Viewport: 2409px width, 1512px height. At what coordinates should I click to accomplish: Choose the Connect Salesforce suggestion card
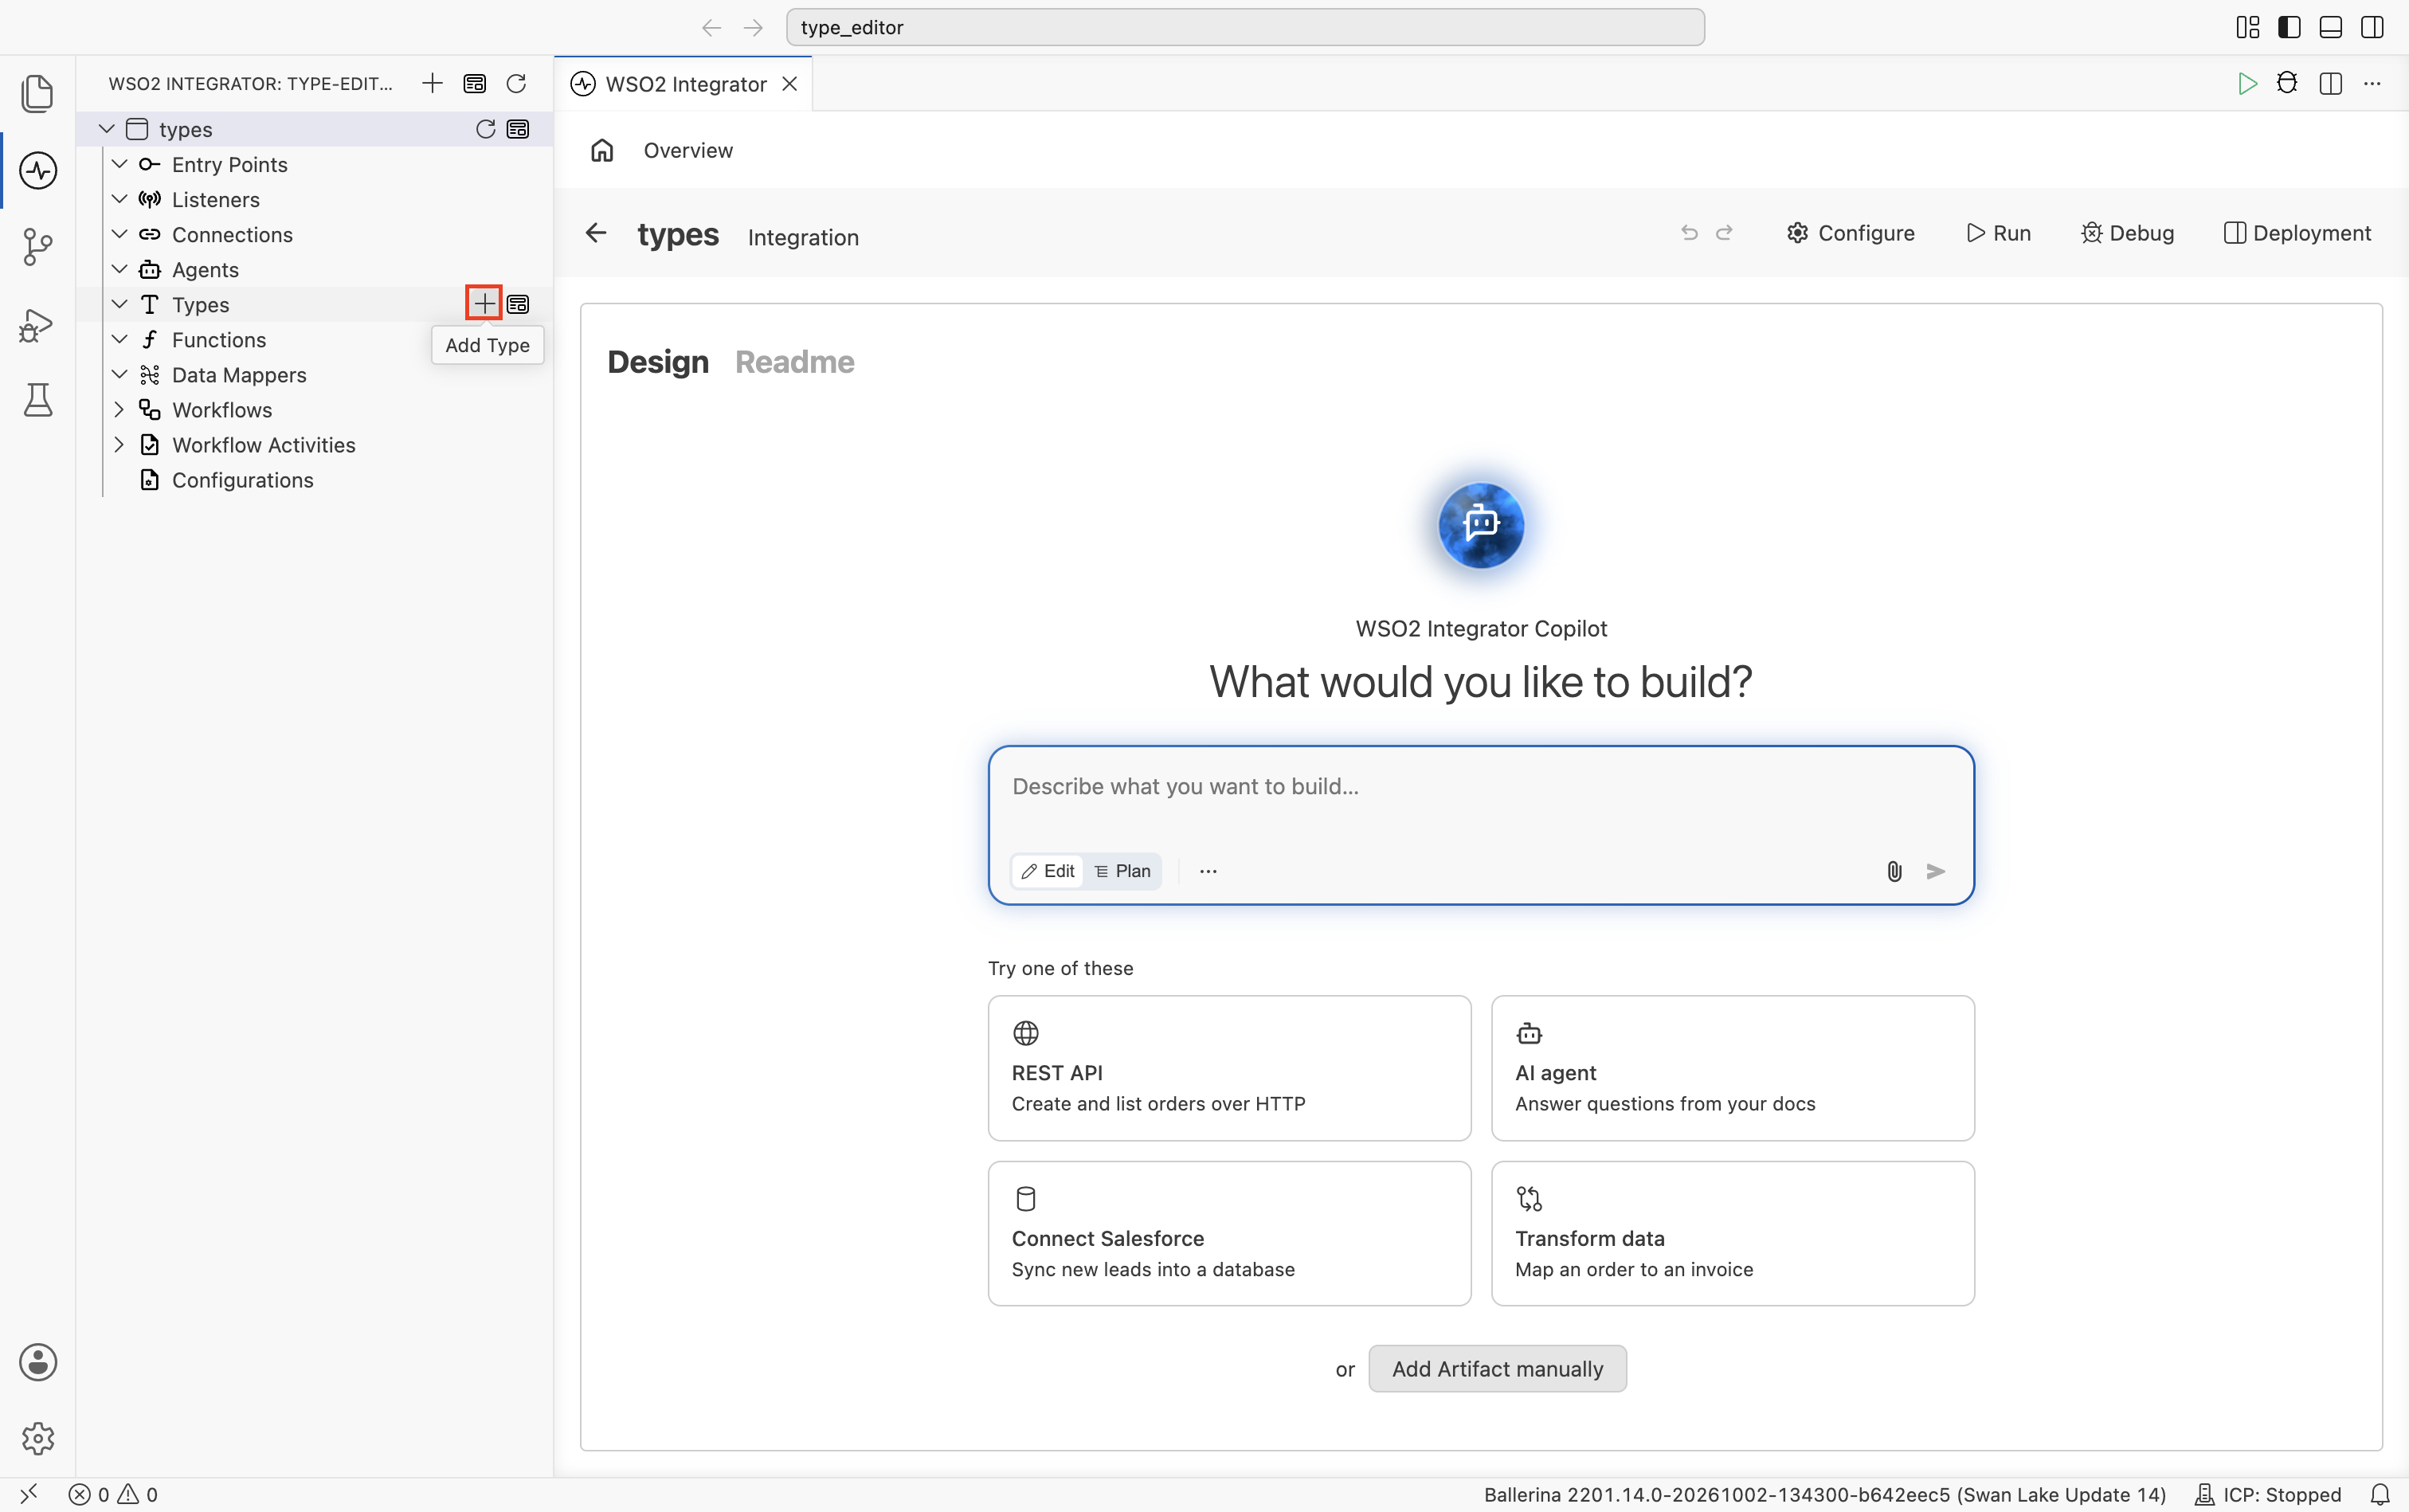point(1229,1233)
